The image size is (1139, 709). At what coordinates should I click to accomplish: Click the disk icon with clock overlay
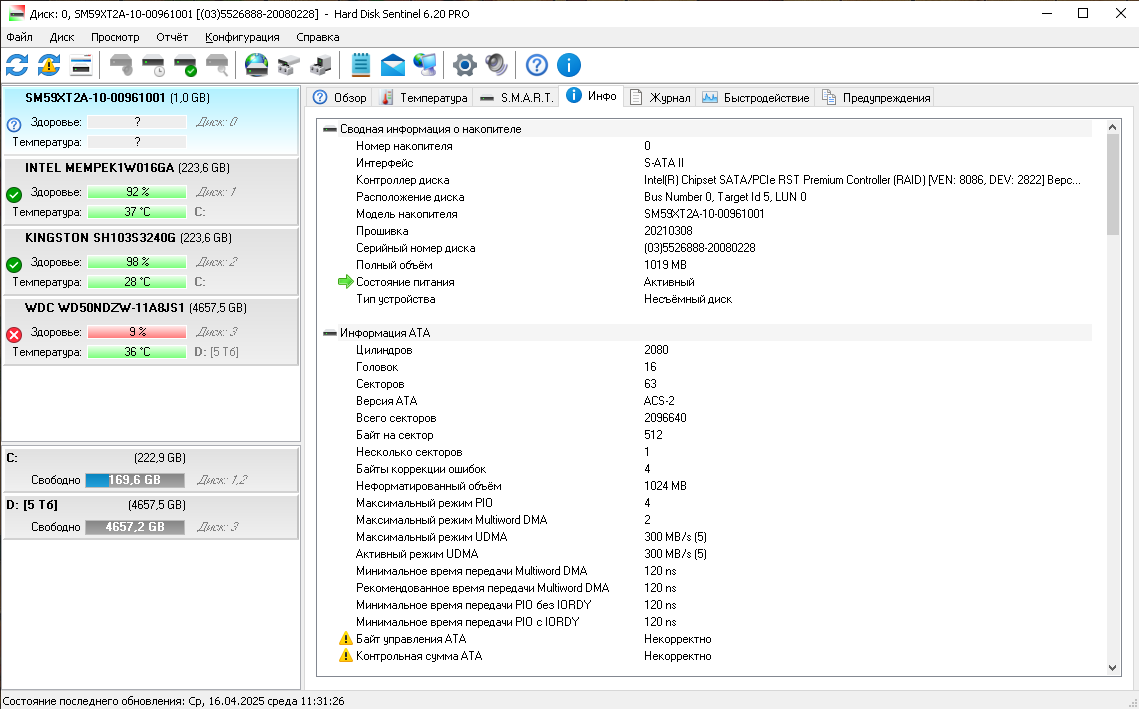pos(153,65)
